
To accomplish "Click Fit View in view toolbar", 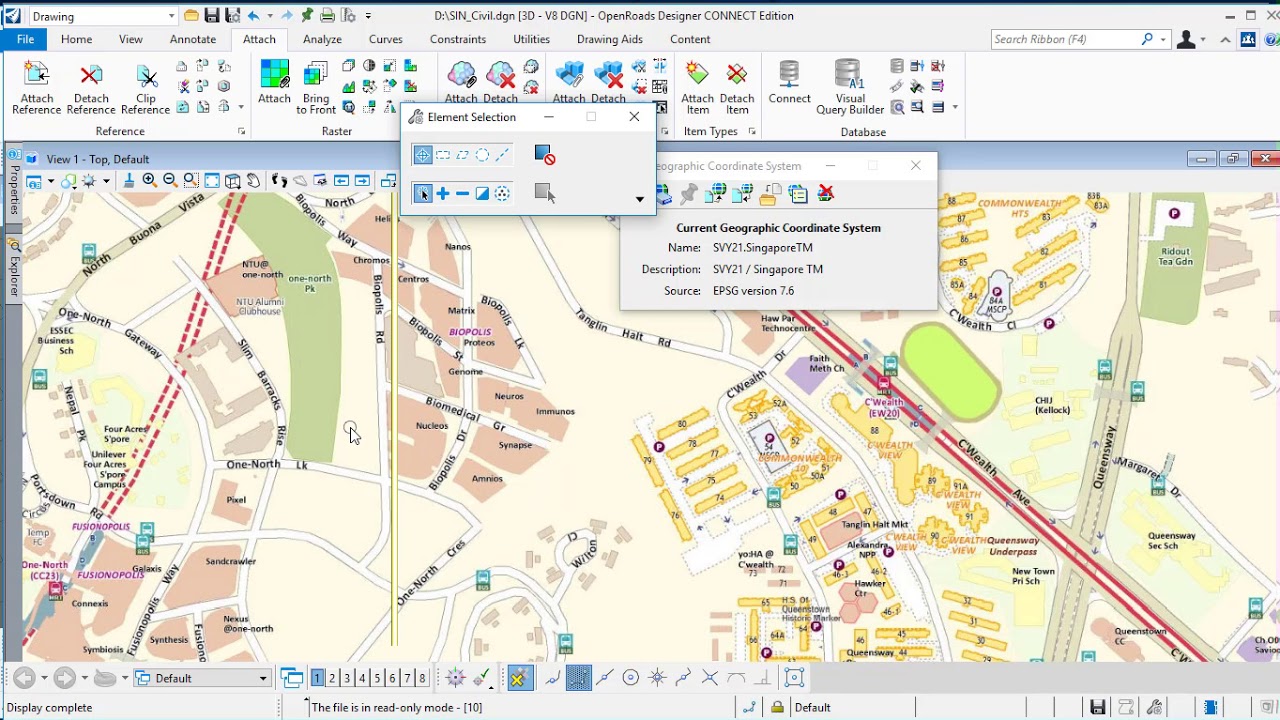I will point(212,180).
